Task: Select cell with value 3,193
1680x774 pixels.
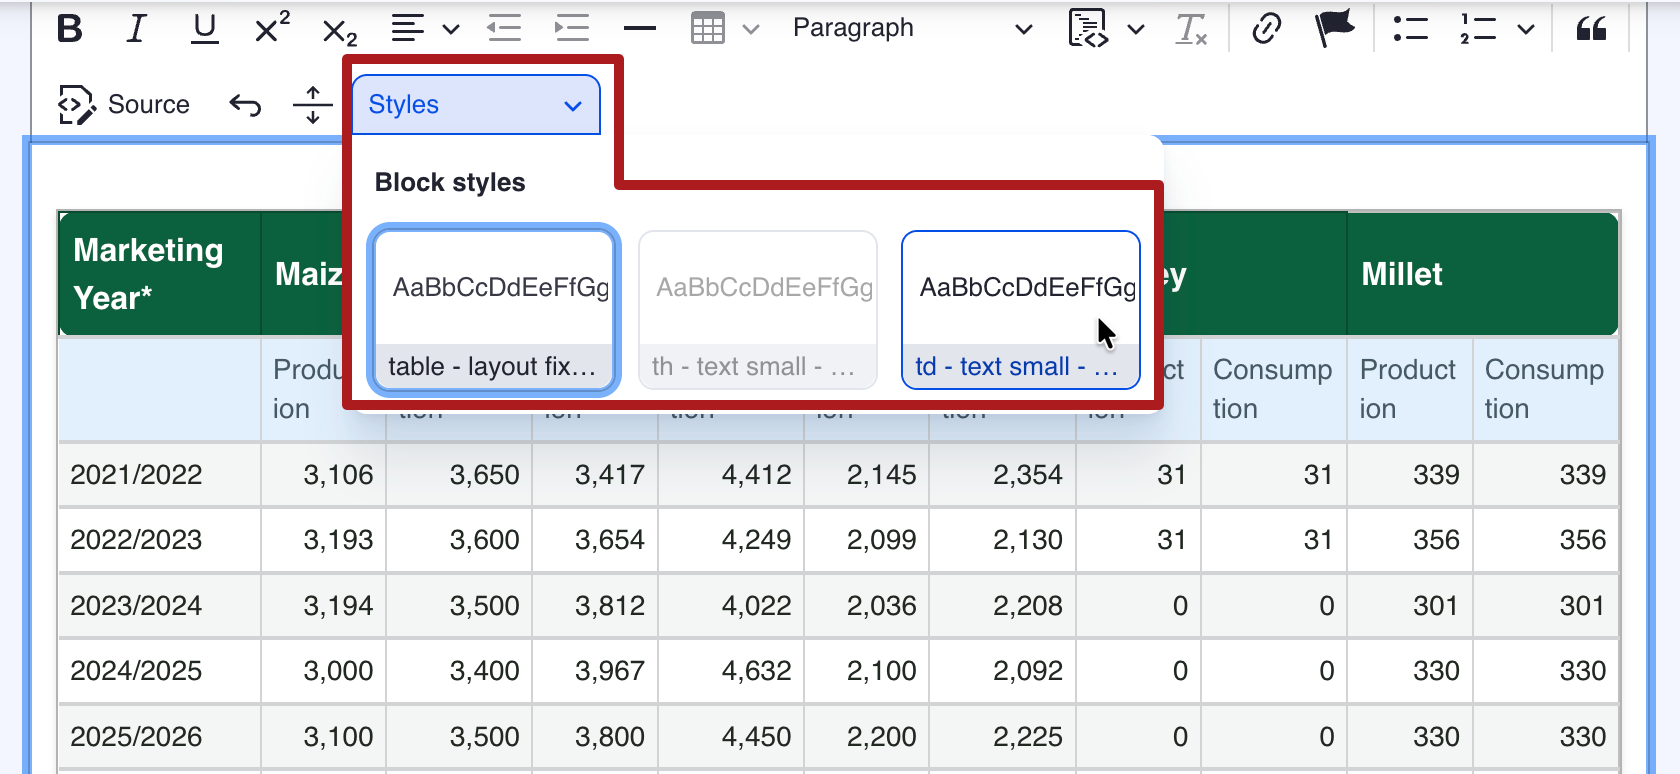Action: pos(323,540)
